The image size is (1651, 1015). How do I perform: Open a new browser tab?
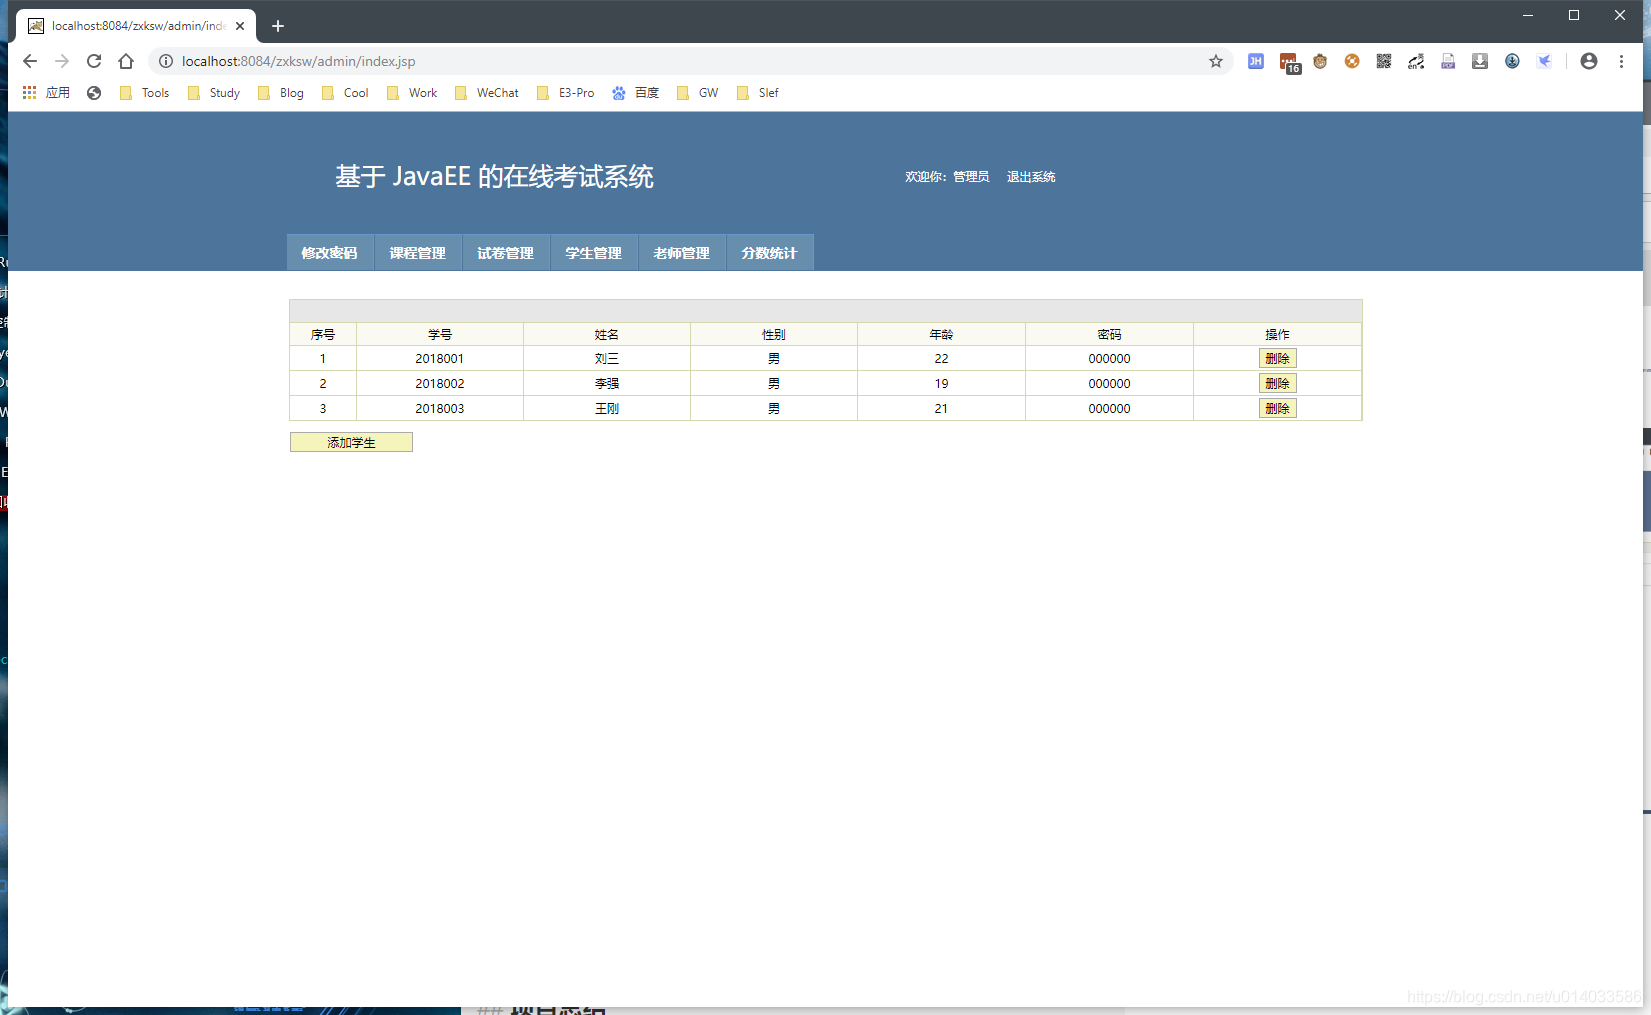pyautogui.click(x=278, y=26)
